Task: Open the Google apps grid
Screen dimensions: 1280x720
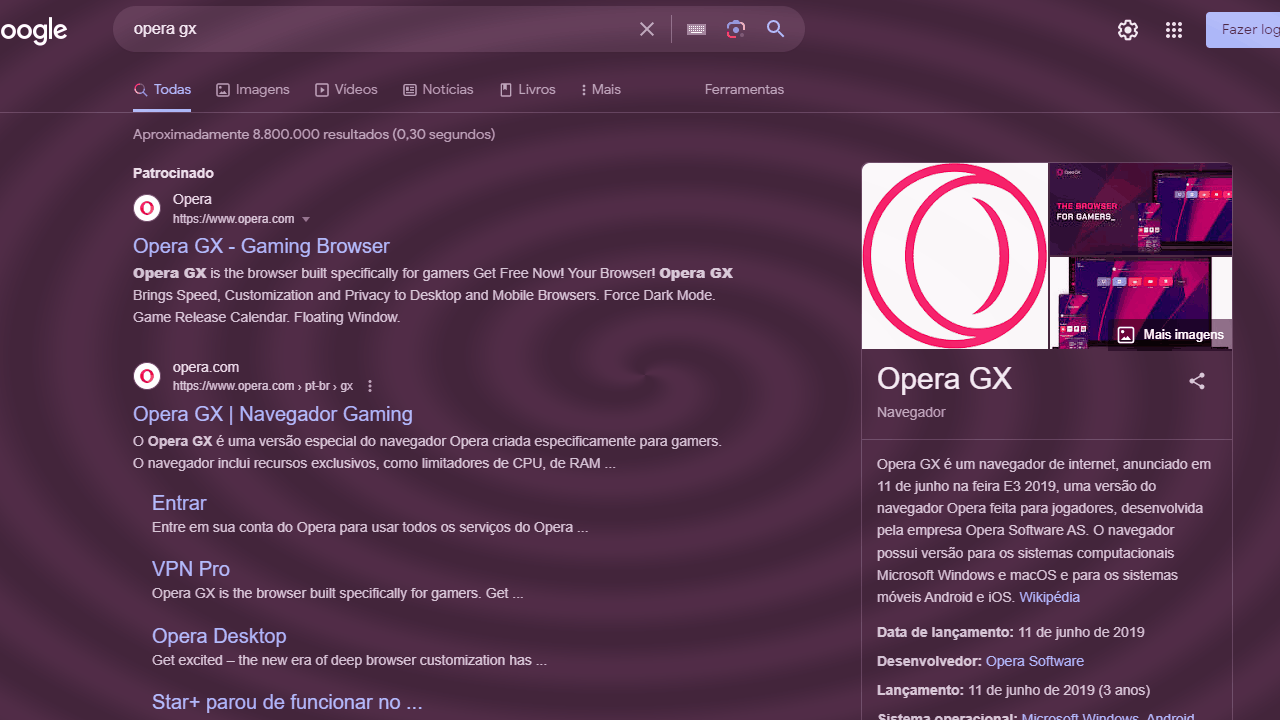Action: click(1174, 30)
